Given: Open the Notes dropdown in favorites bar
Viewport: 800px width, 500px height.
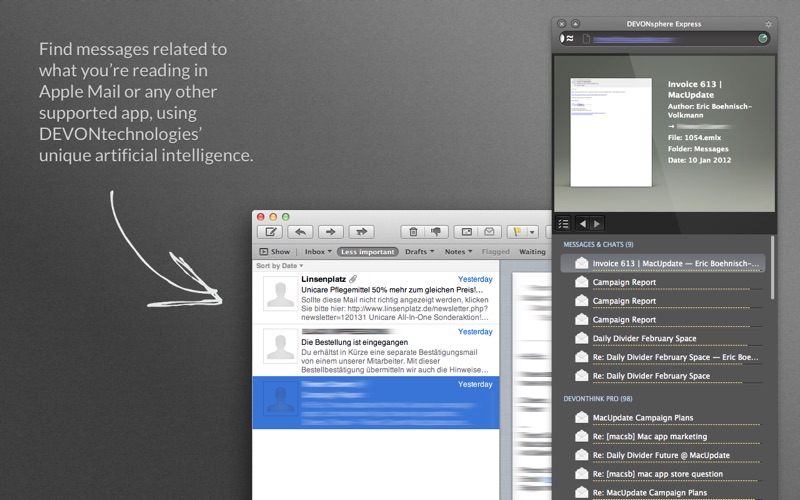Looking at the screenshot, I should 458,252.
